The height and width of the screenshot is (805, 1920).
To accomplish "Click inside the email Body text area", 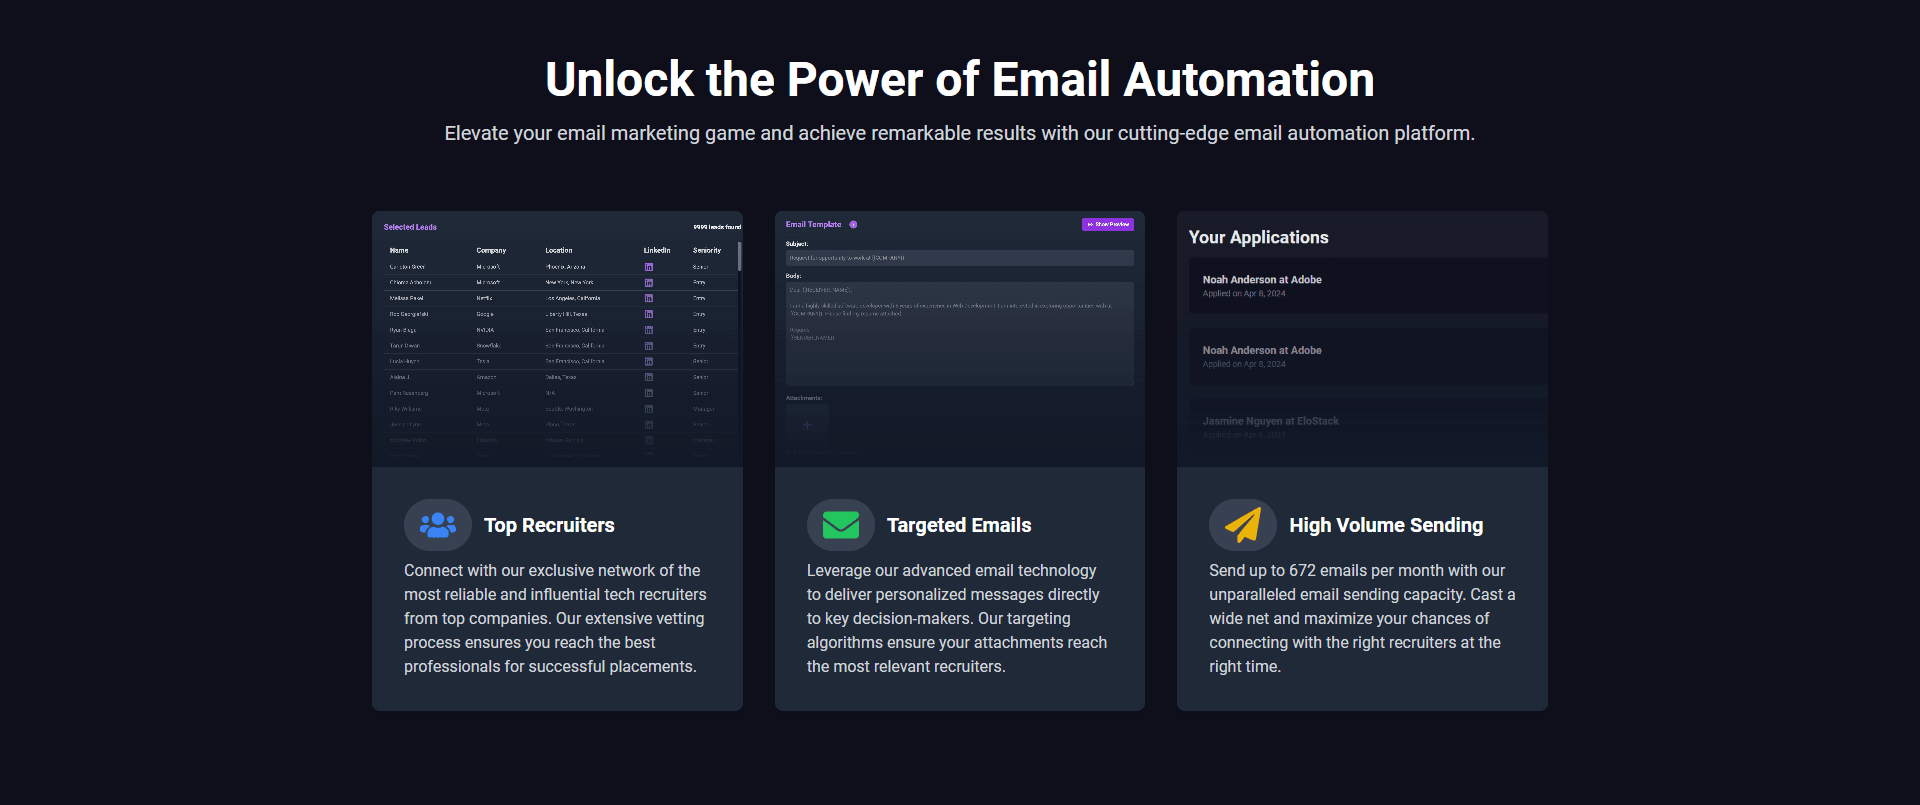I will click(x=959, y=334).
